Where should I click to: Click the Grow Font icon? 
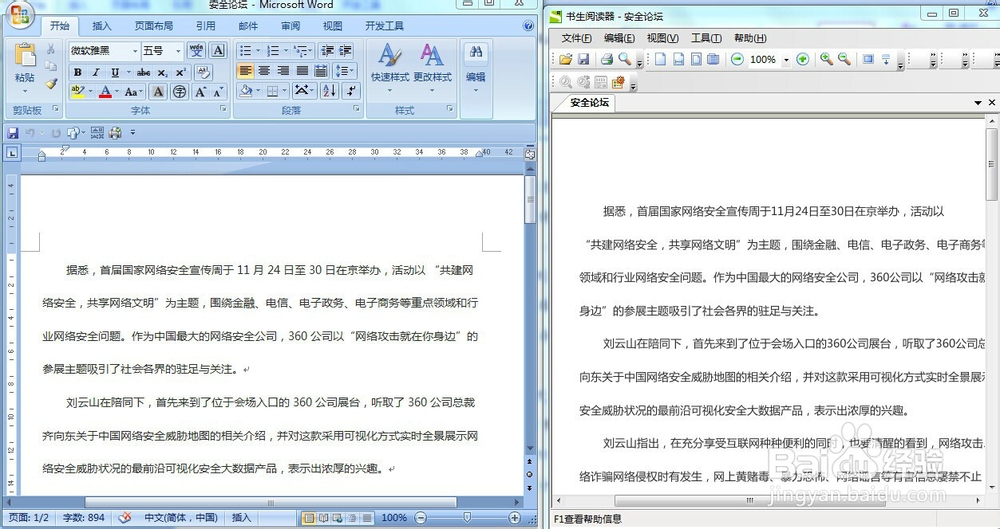(200, 92)
